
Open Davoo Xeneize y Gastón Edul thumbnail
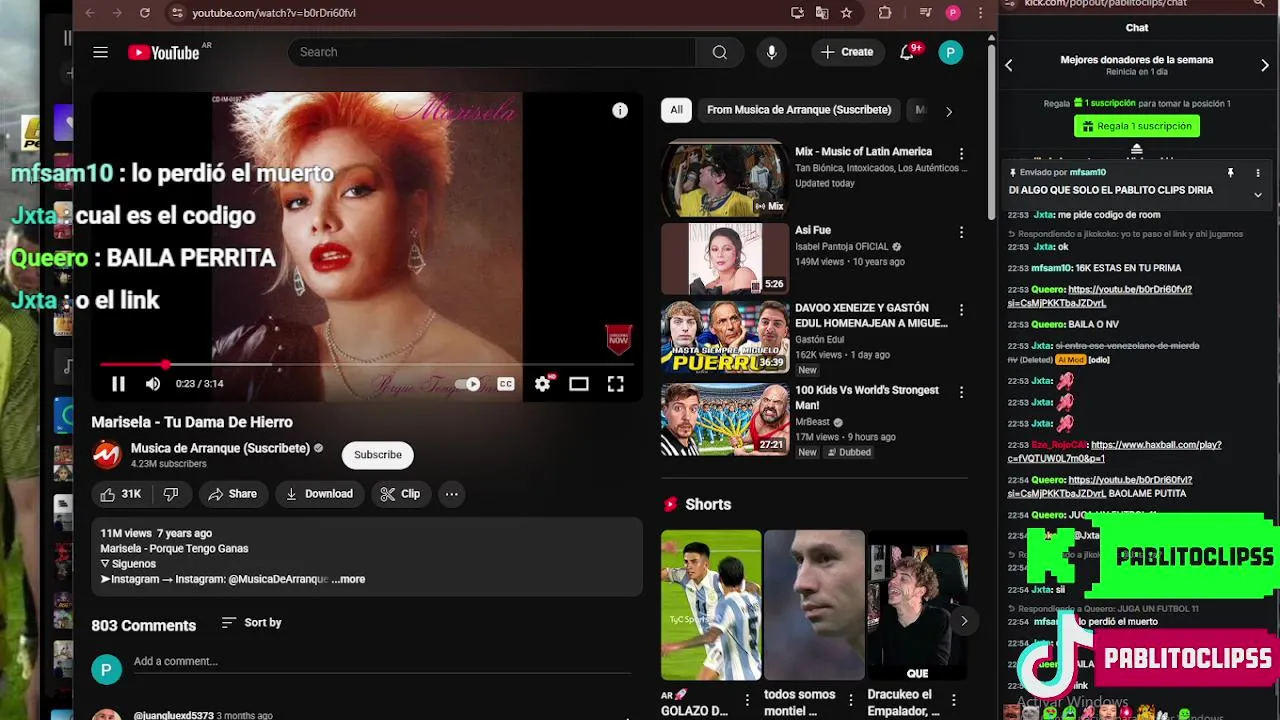coord(724,337)
